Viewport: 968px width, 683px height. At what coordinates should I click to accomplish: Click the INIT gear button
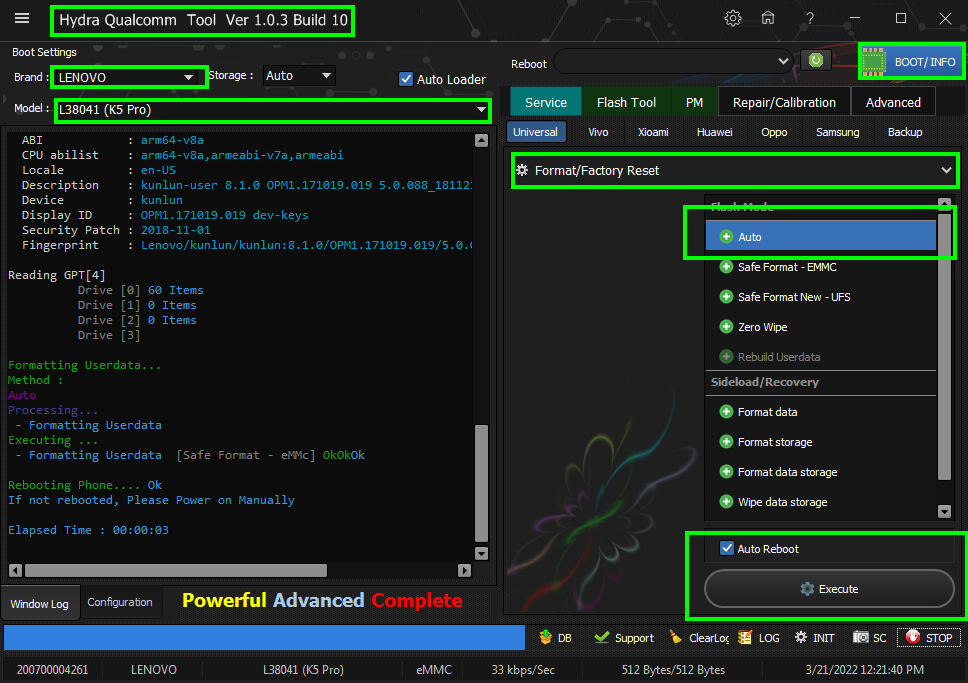click(x=814, y=638)
